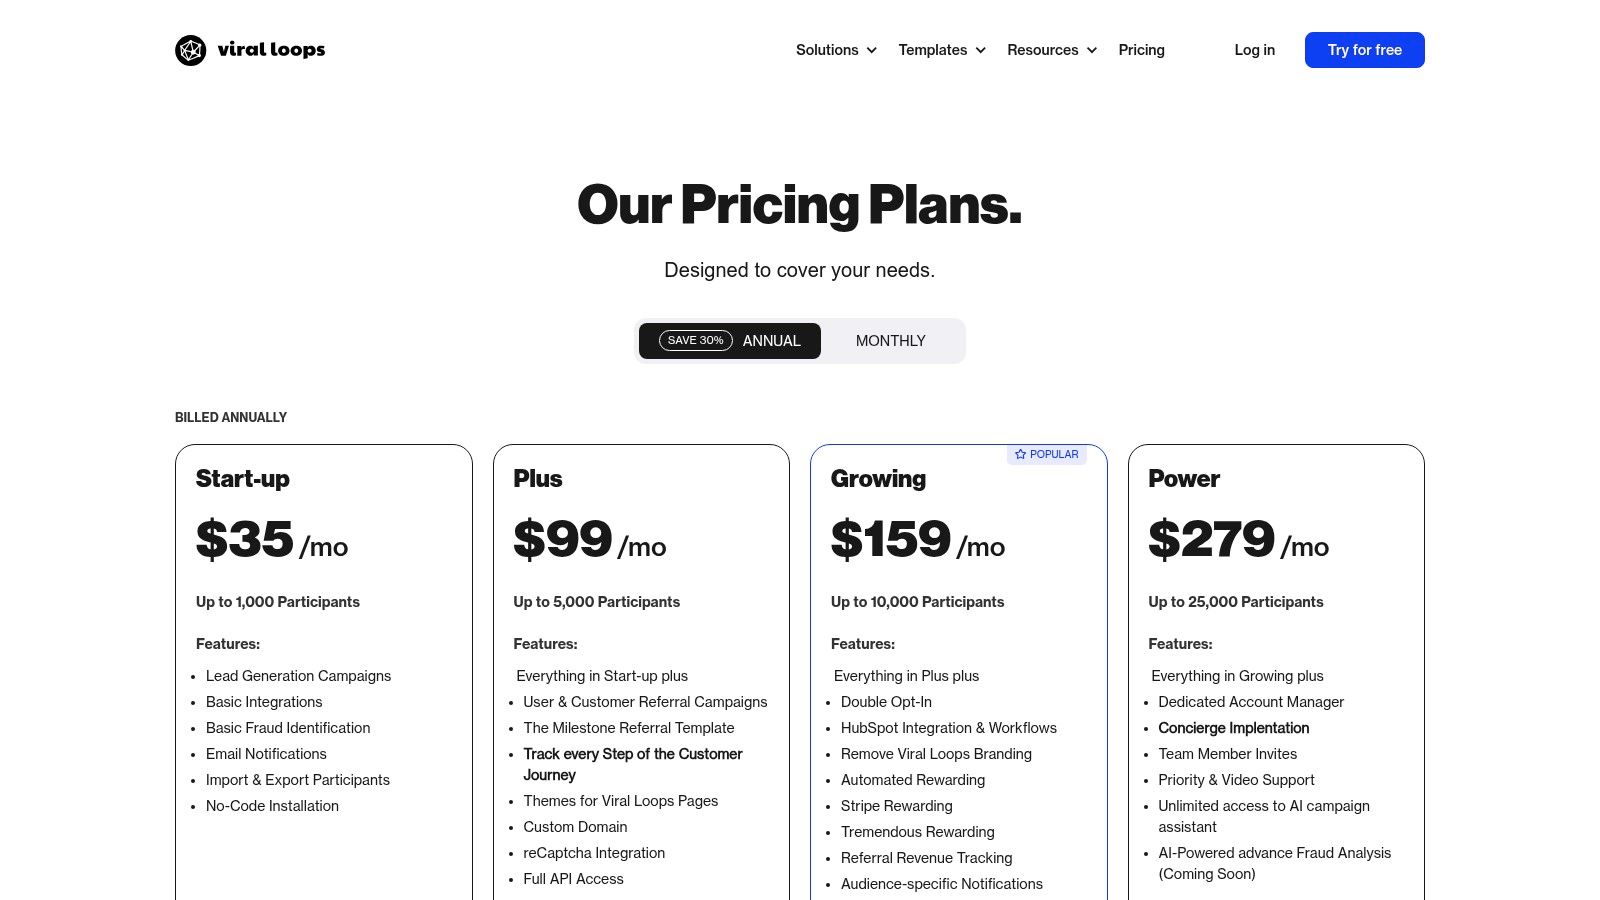
Task: Click the viral loops wordmark
Action: [271, 50]
